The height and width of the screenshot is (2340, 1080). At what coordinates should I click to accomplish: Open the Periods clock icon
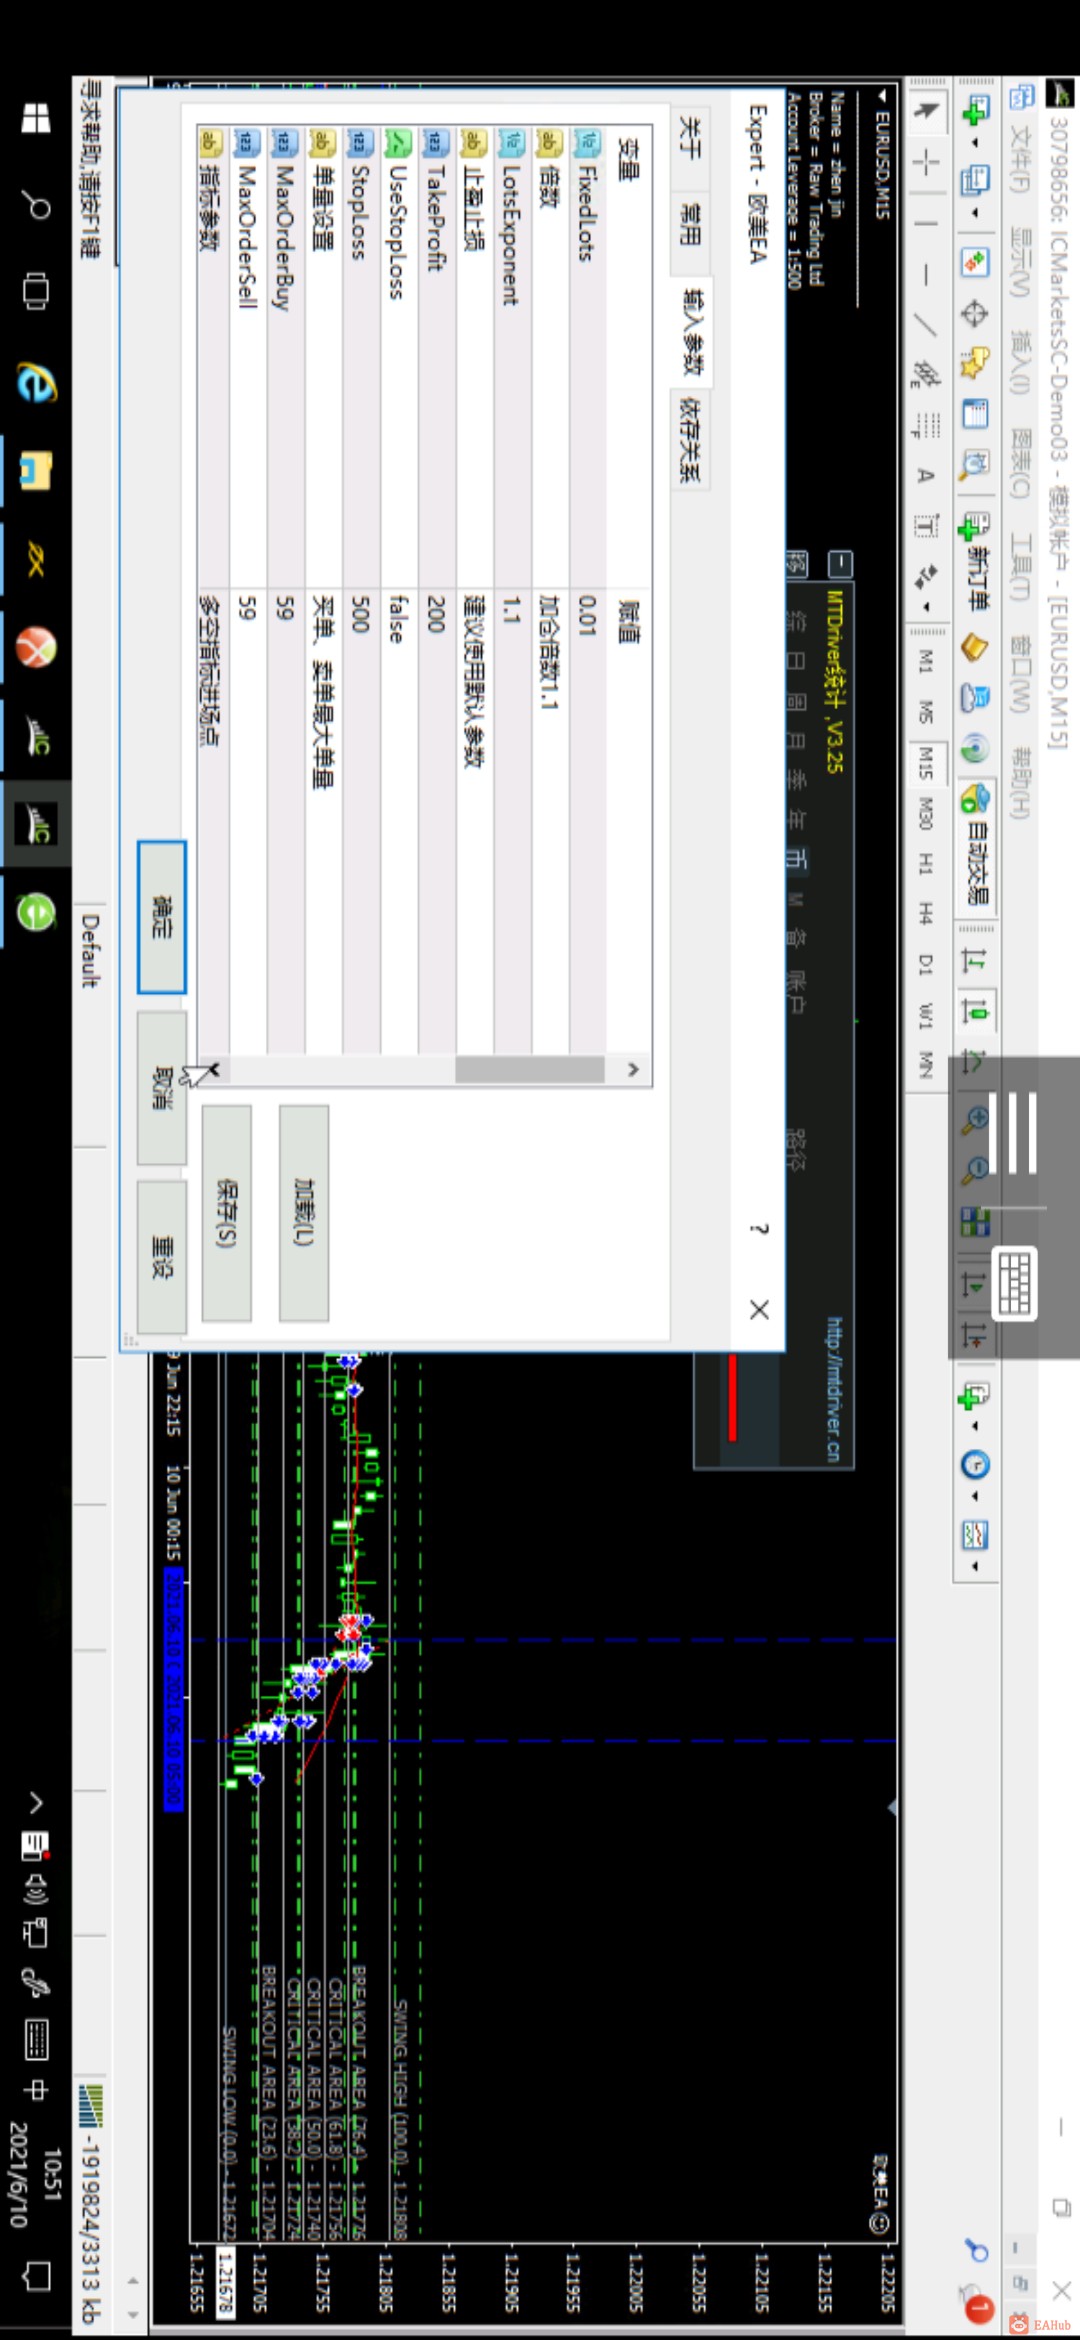click(x=975, y=1465)
